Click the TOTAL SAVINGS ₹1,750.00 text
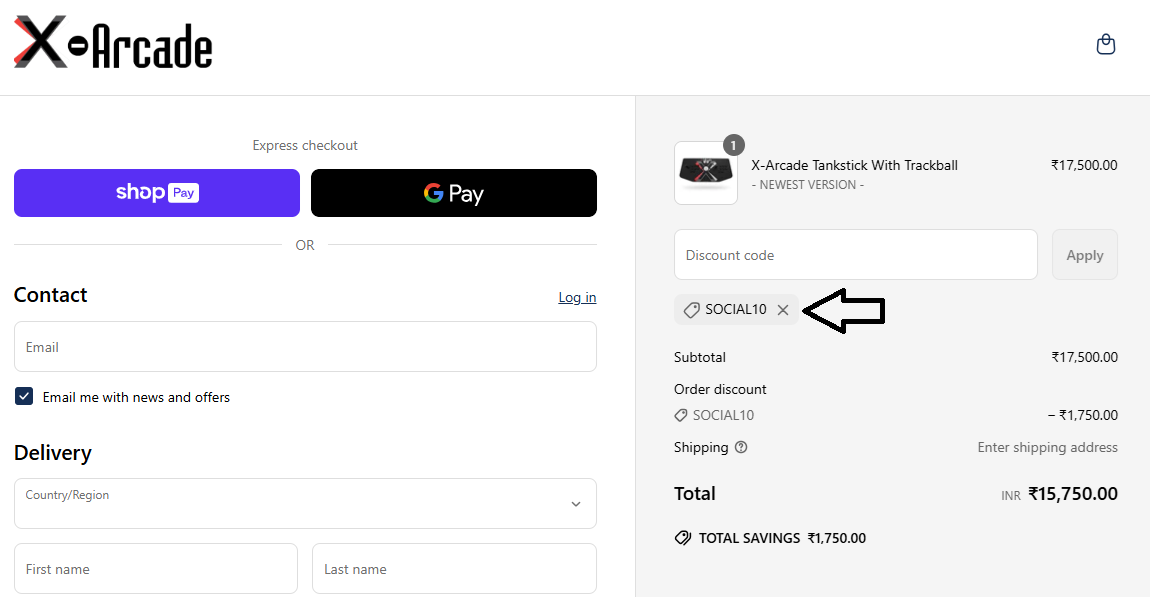Image resolution: width=1150 pixels, height=597 pixels. point(783,538)
